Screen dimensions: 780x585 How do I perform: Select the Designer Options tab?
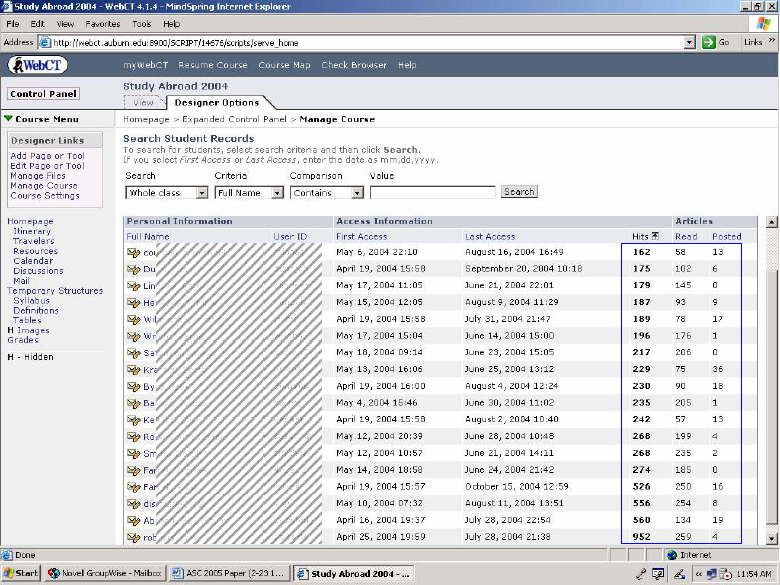coord(217,102)
